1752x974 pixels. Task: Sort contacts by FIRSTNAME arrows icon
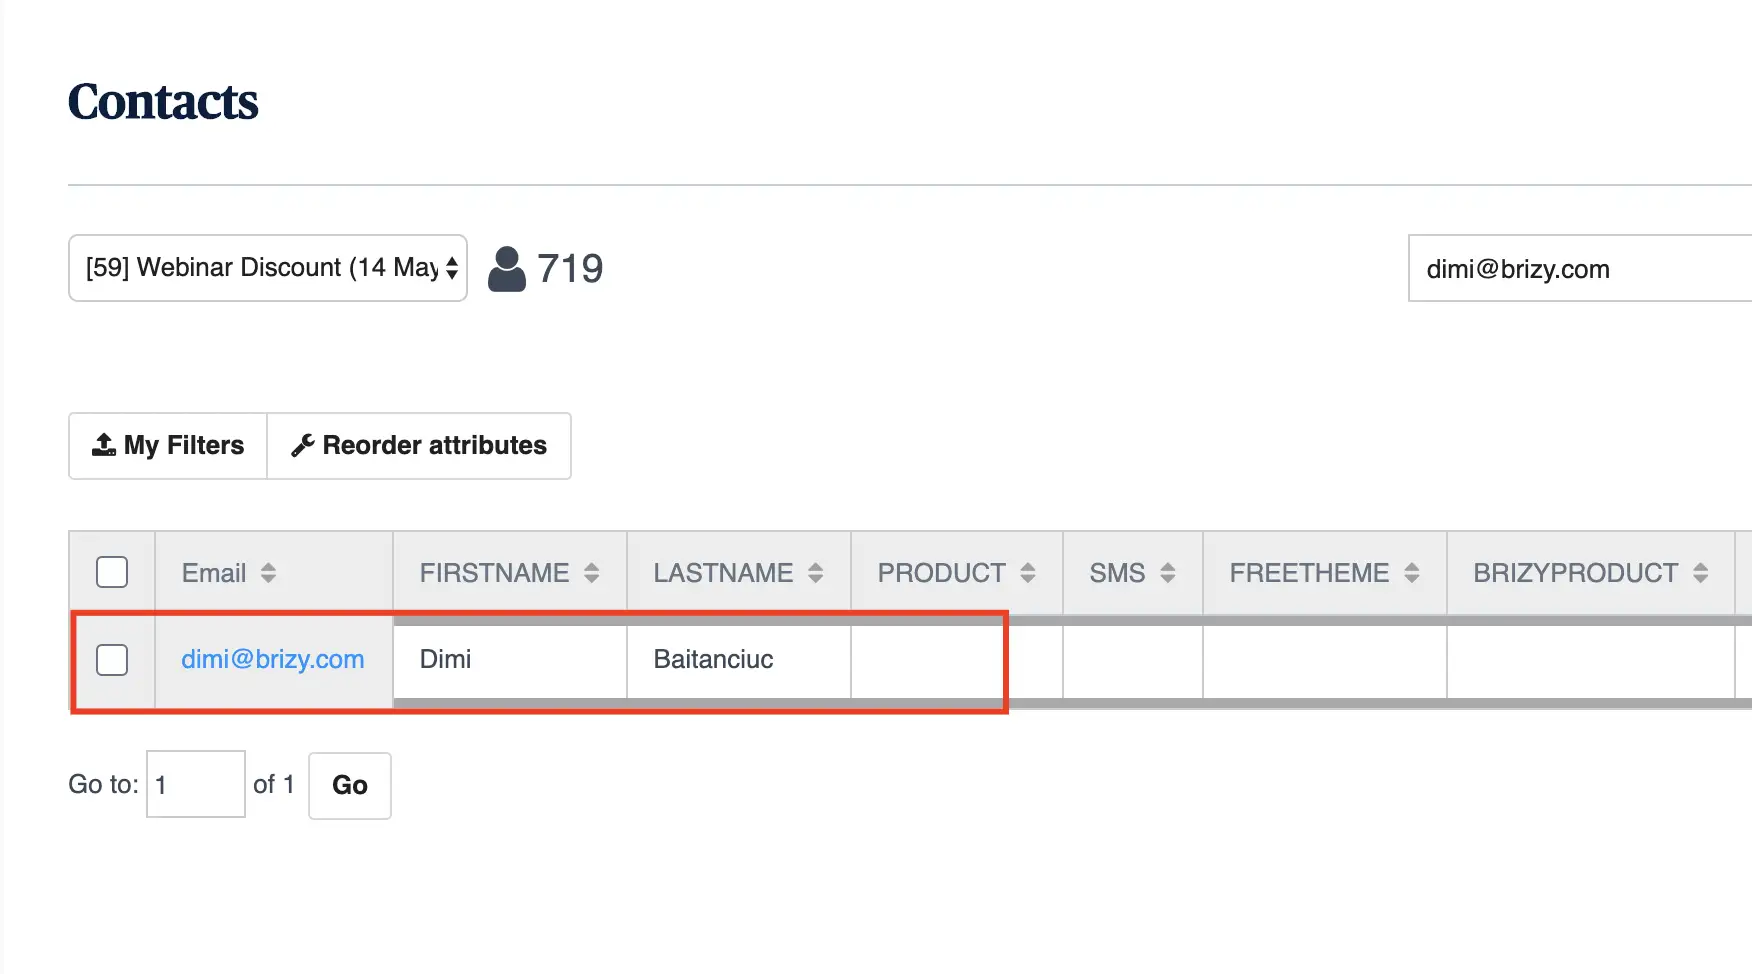592,573
